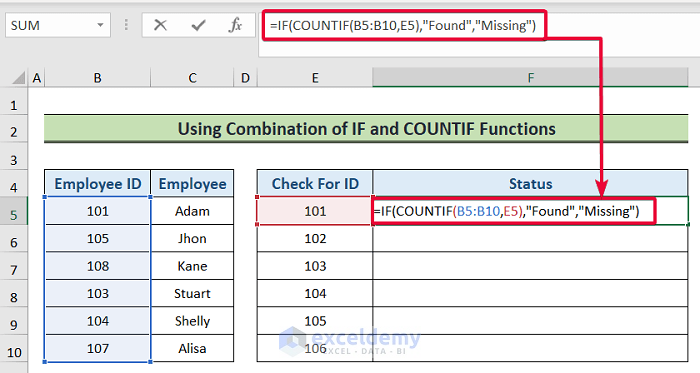Select Employee ID cell with 105
Screen dimensions: 700x373
pyautogui.click(x=97, y=238)
